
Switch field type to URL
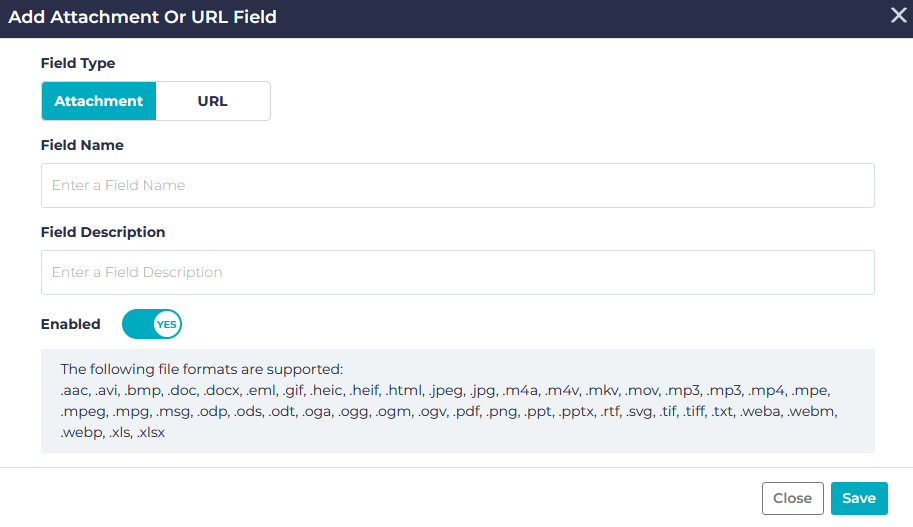212,101
